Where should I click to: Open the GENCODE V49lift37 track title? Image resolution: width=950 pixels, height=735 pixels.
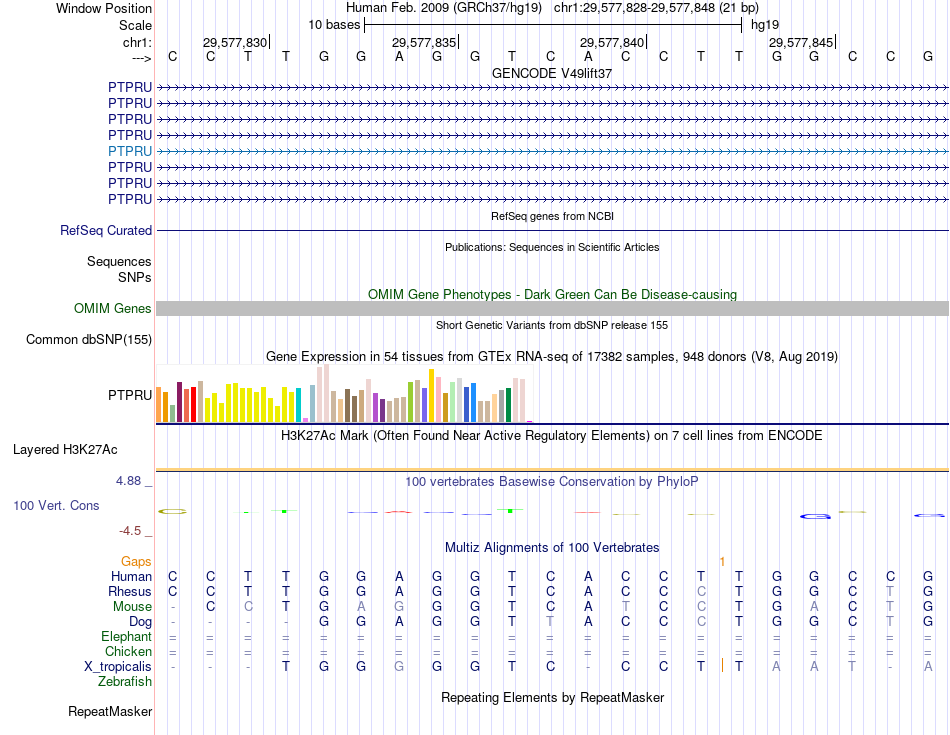pyautogui.click(x=552, y=73)
